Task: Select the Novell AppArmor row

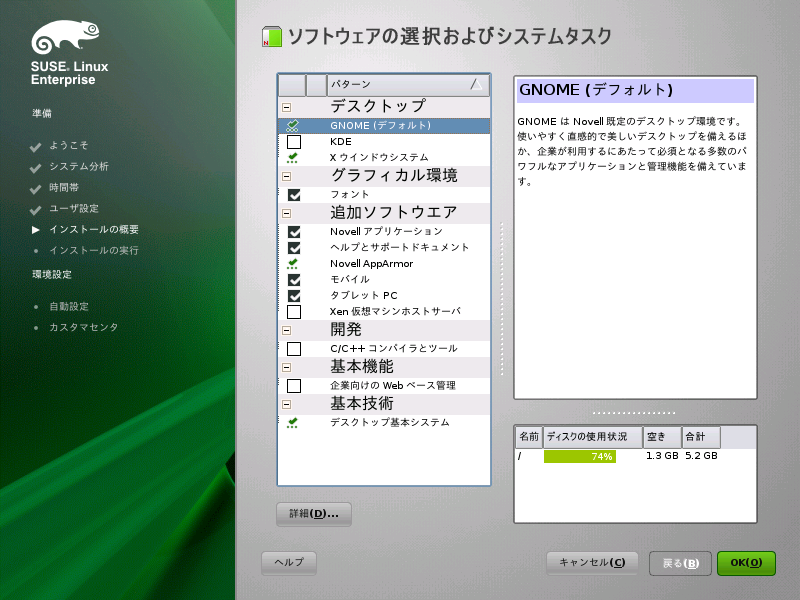Action: pyautogui.click(x=384, y=264)
